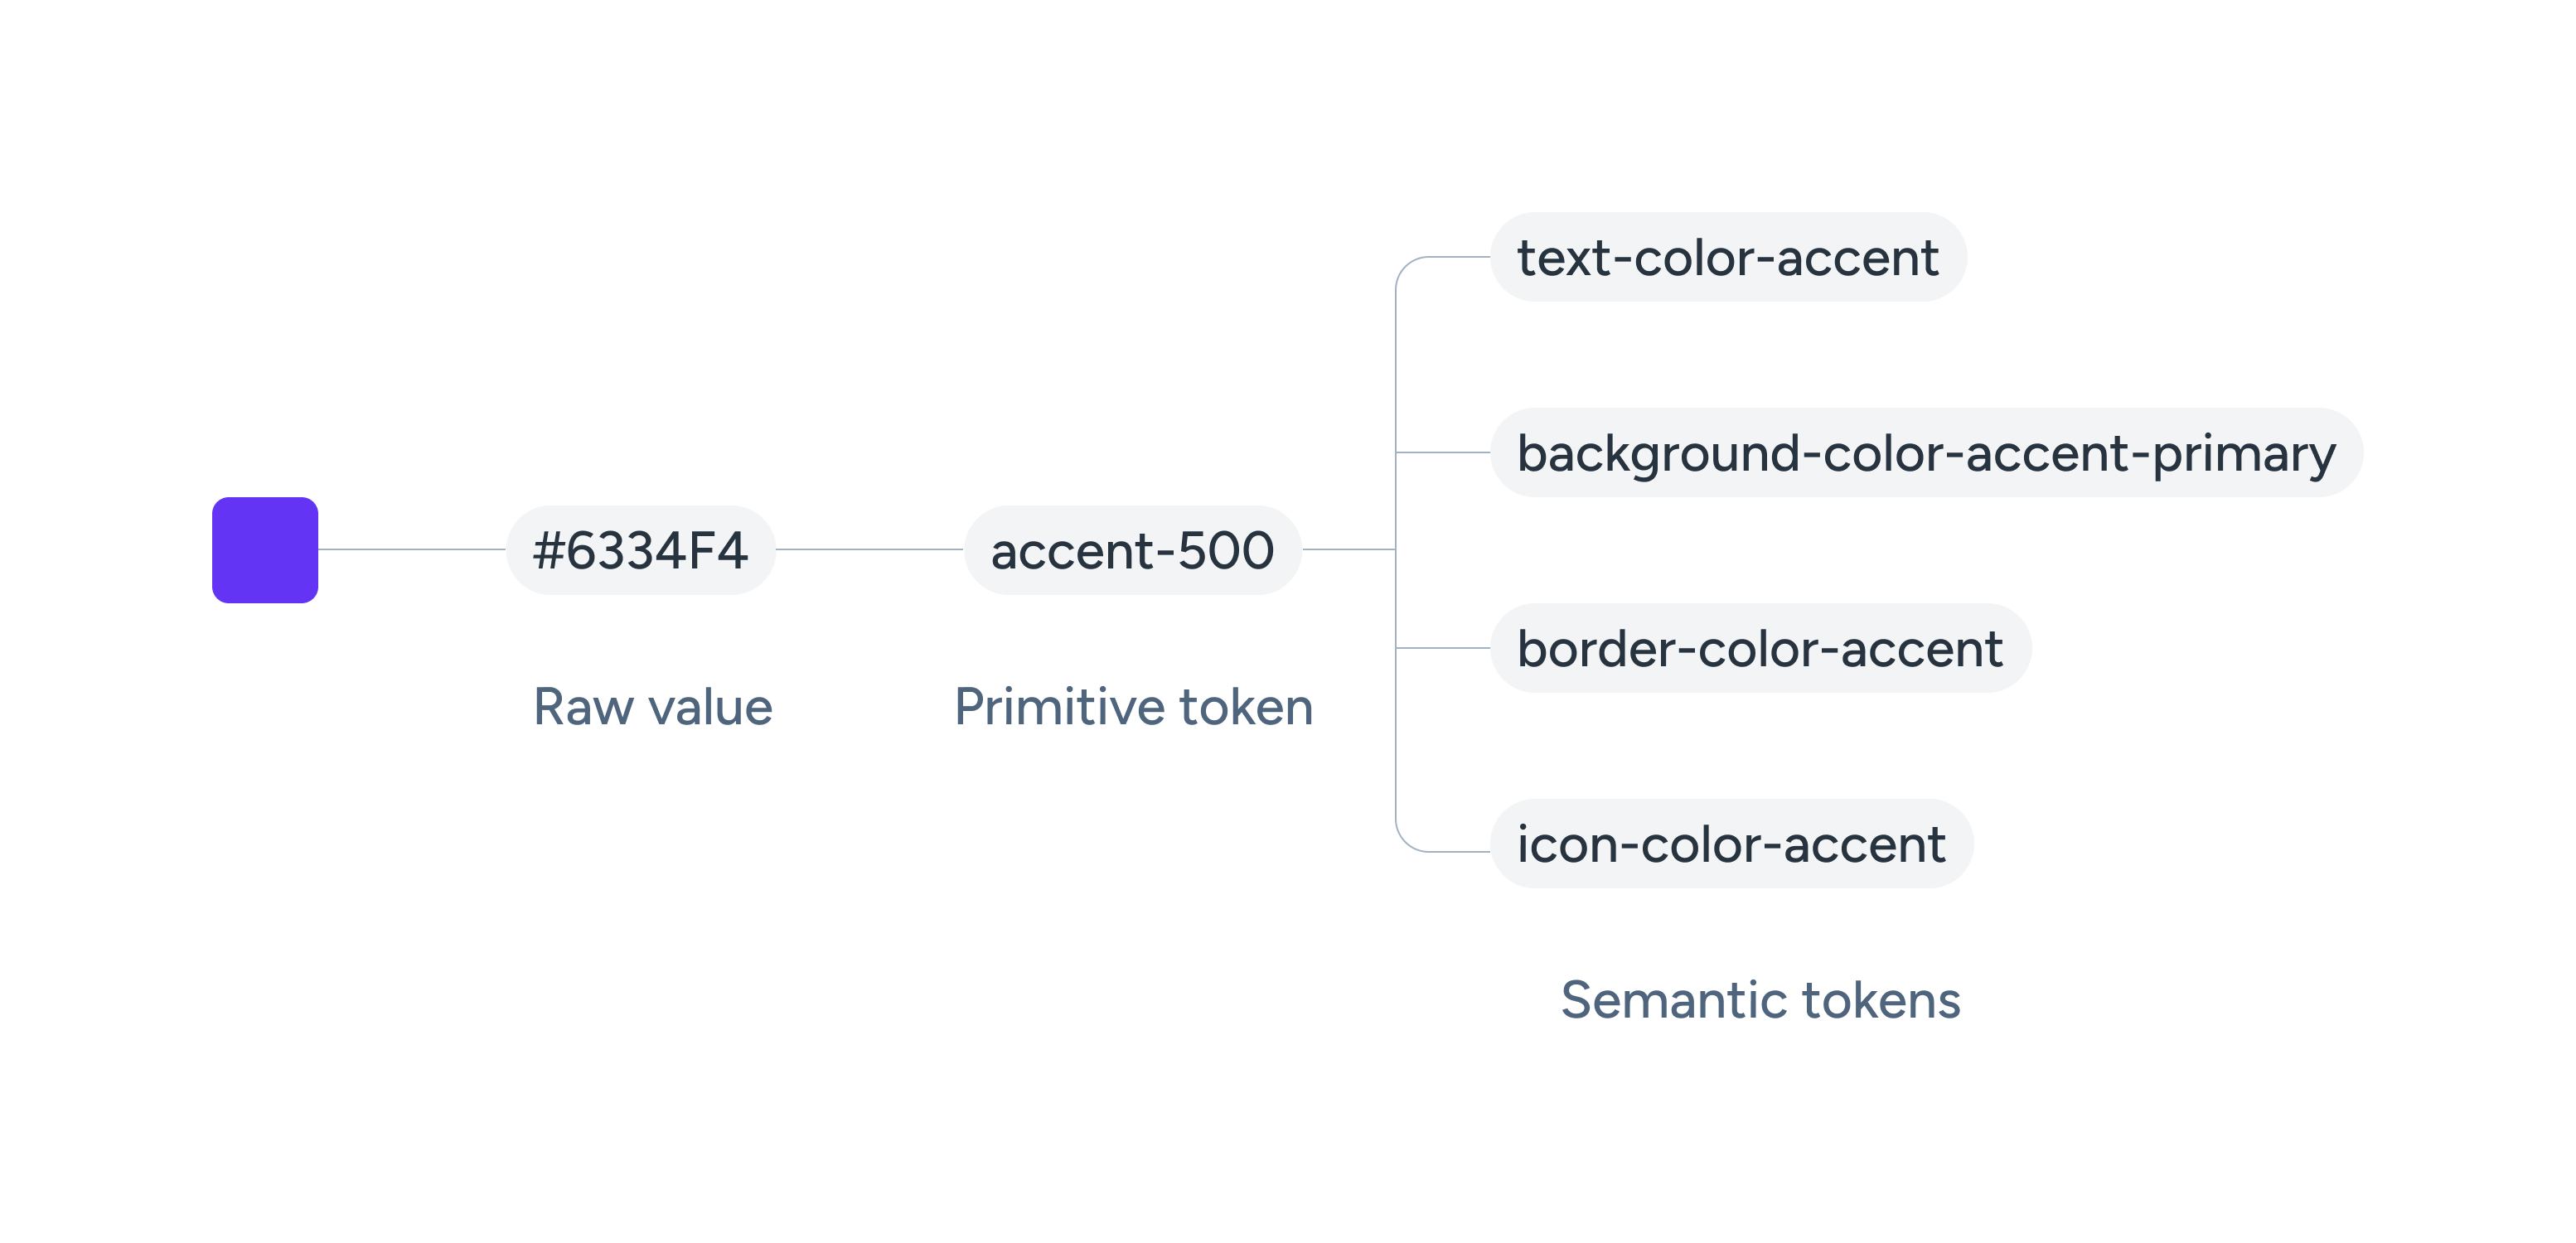Click the connector line between swatch and #6334F4

(x=412, y=549)
